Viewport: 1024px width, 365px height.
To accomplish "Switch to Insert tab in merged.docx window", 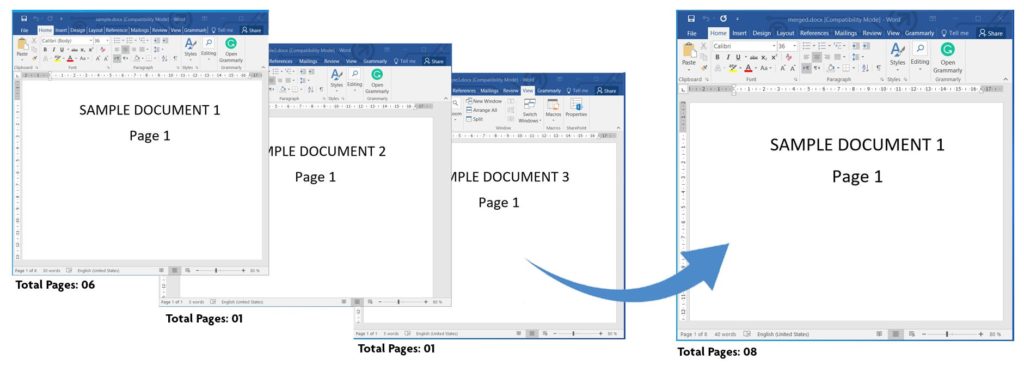I will coord(739,33).
